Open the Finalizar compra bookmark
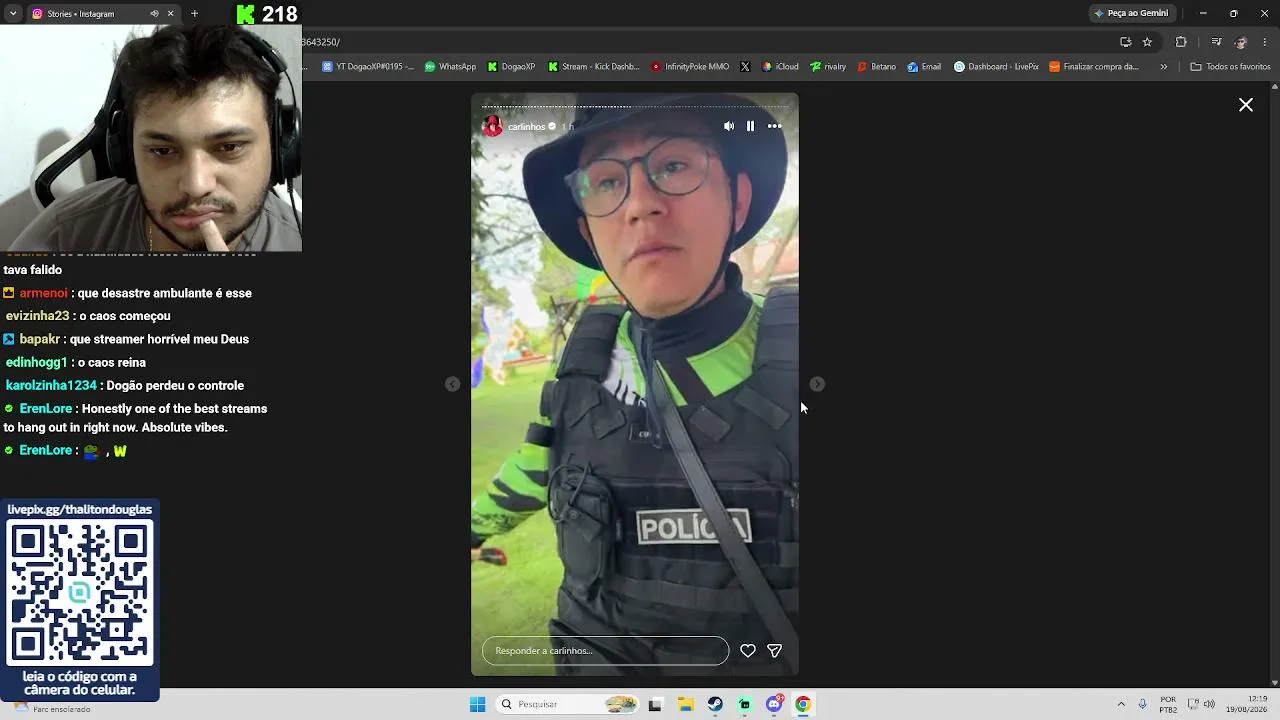Viewport: 1280px width, 720px height. point(1094,67)
